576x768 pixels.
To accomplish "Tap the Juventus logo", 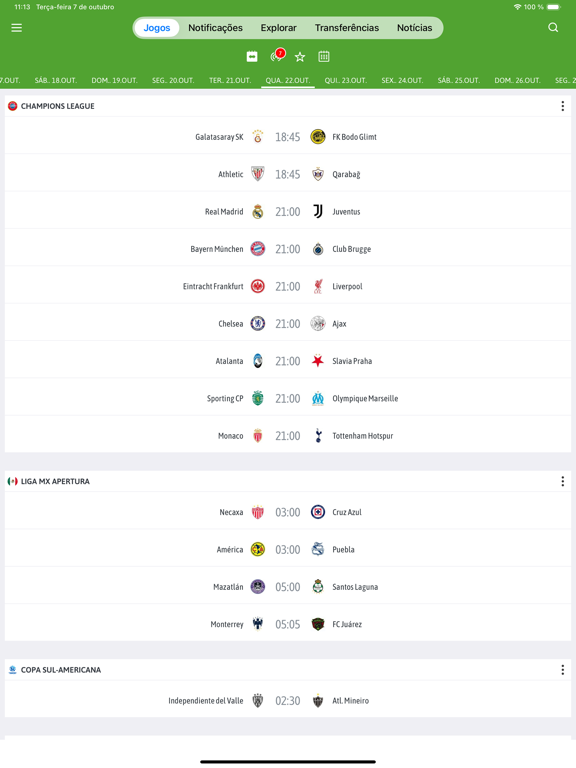I will [x=318, y=212].
